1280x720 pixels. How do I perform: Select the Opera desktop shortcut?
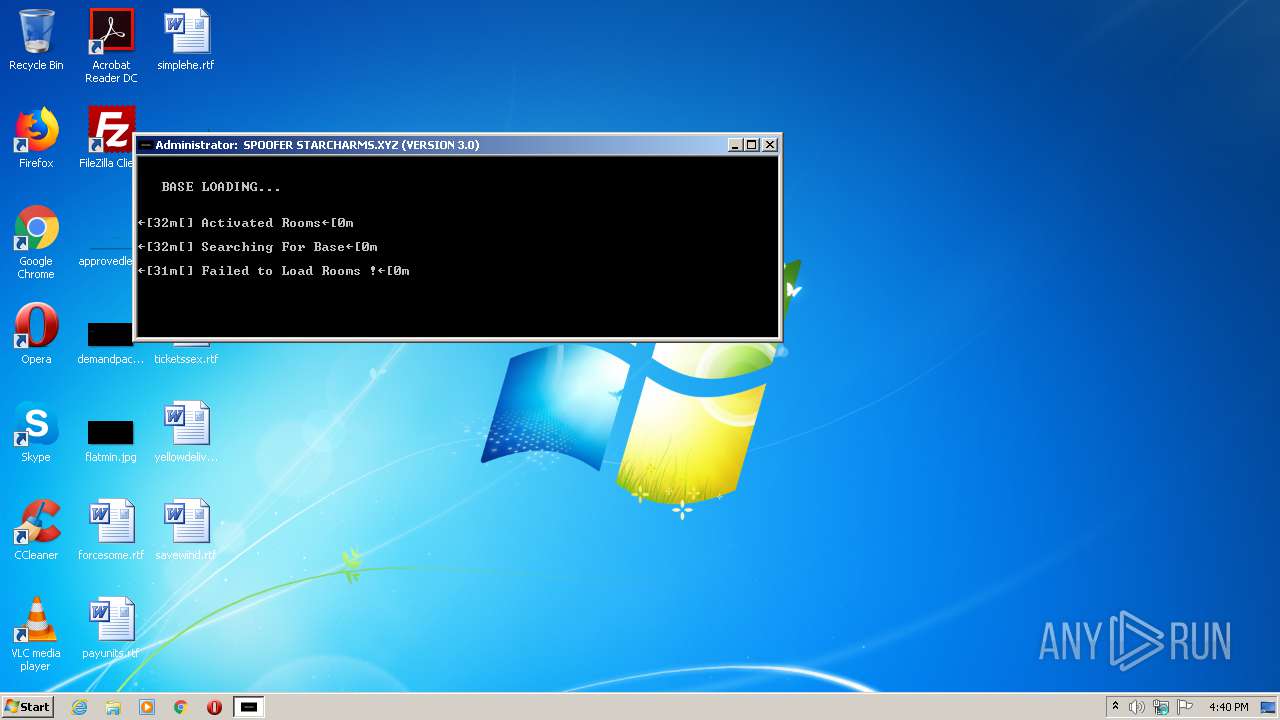(x=36, y=334)
